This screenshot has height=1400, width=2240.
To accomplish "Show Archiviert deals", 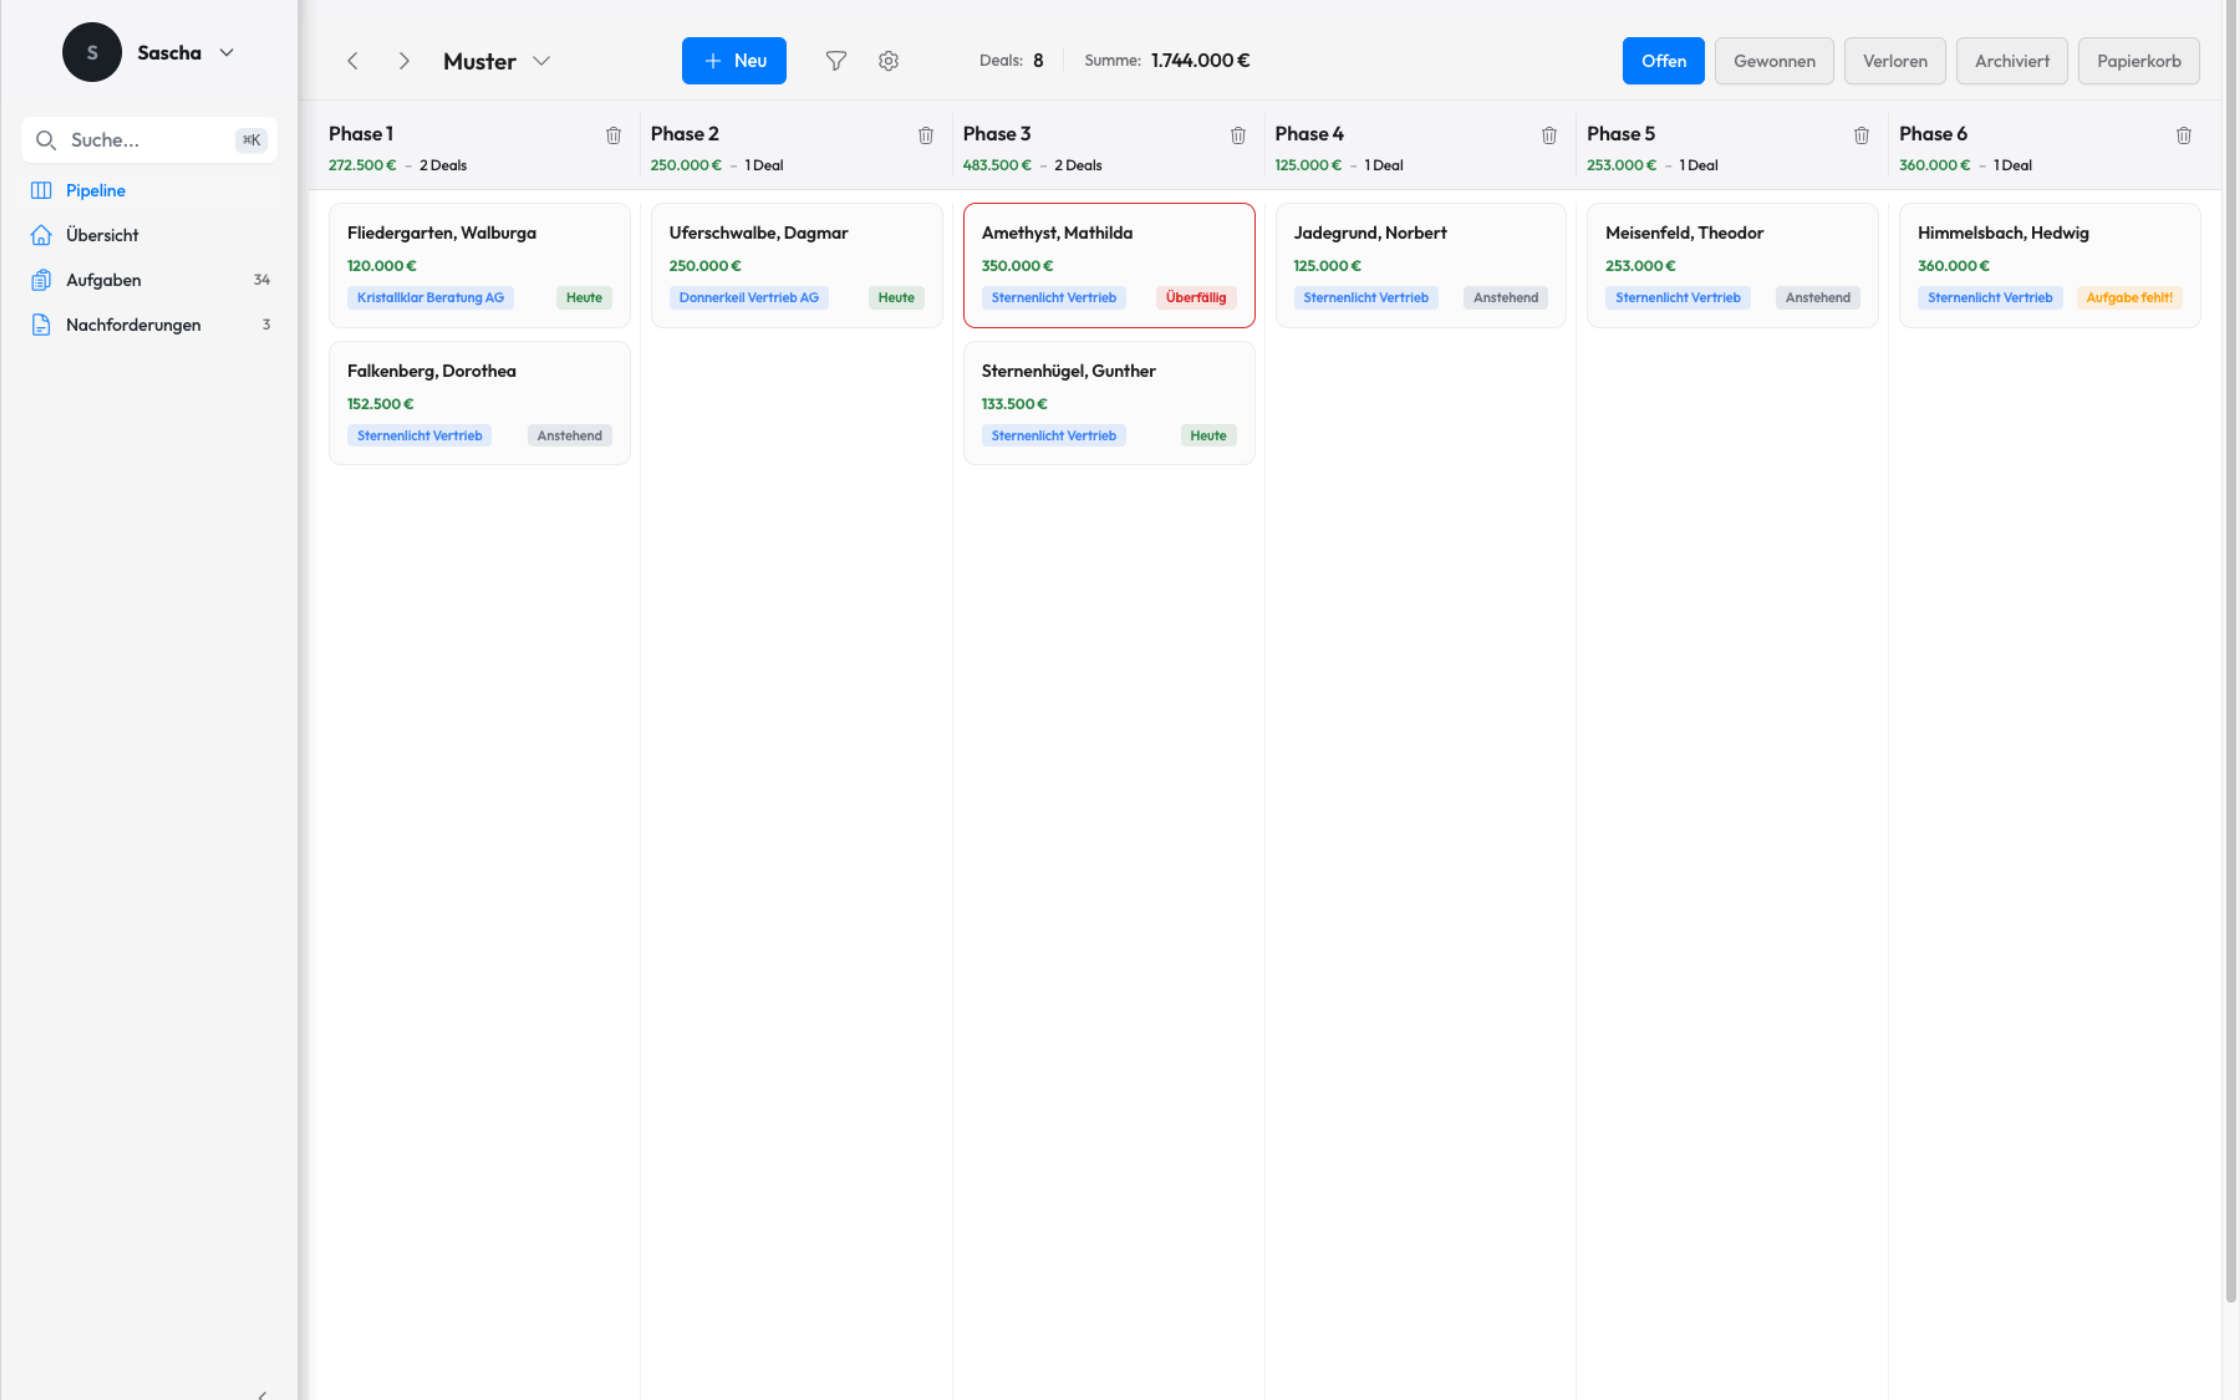I will [x=2011, y=60].
